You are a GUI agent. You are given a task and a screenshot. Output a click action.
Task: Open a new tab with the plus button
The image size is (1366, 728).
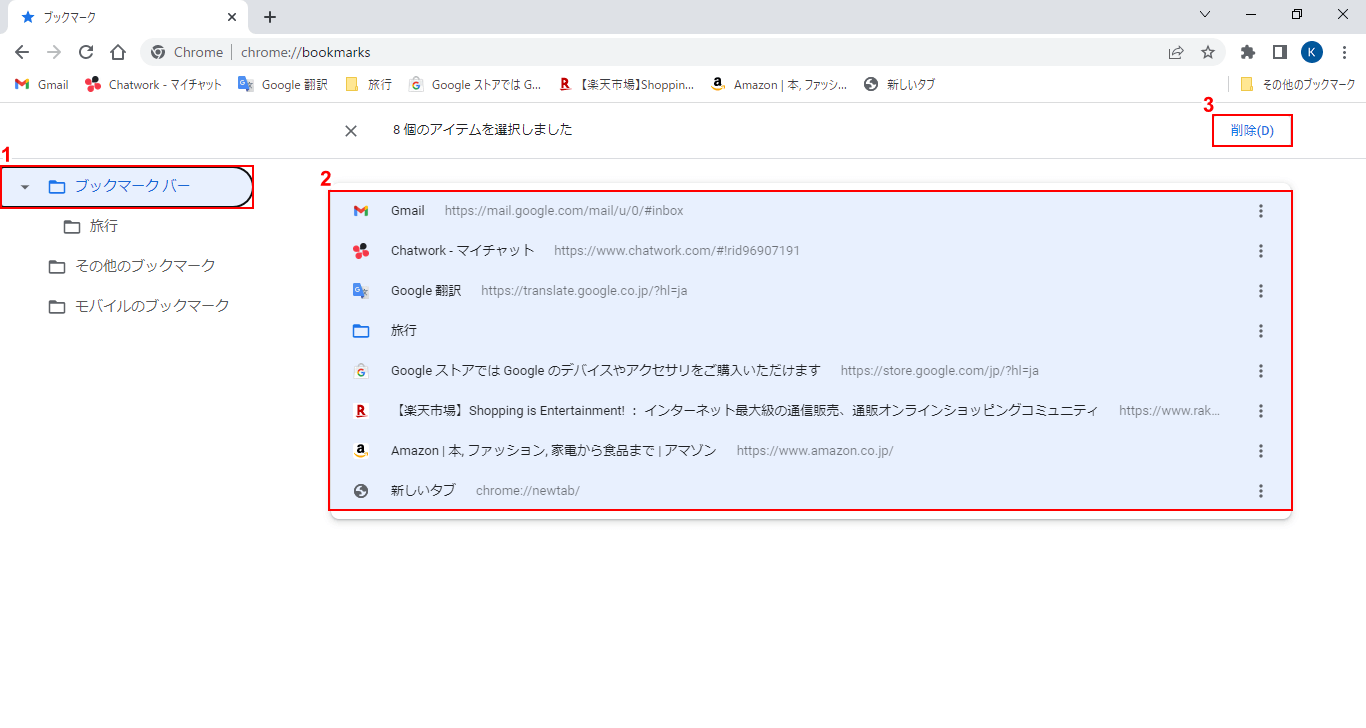coord(270,17)
